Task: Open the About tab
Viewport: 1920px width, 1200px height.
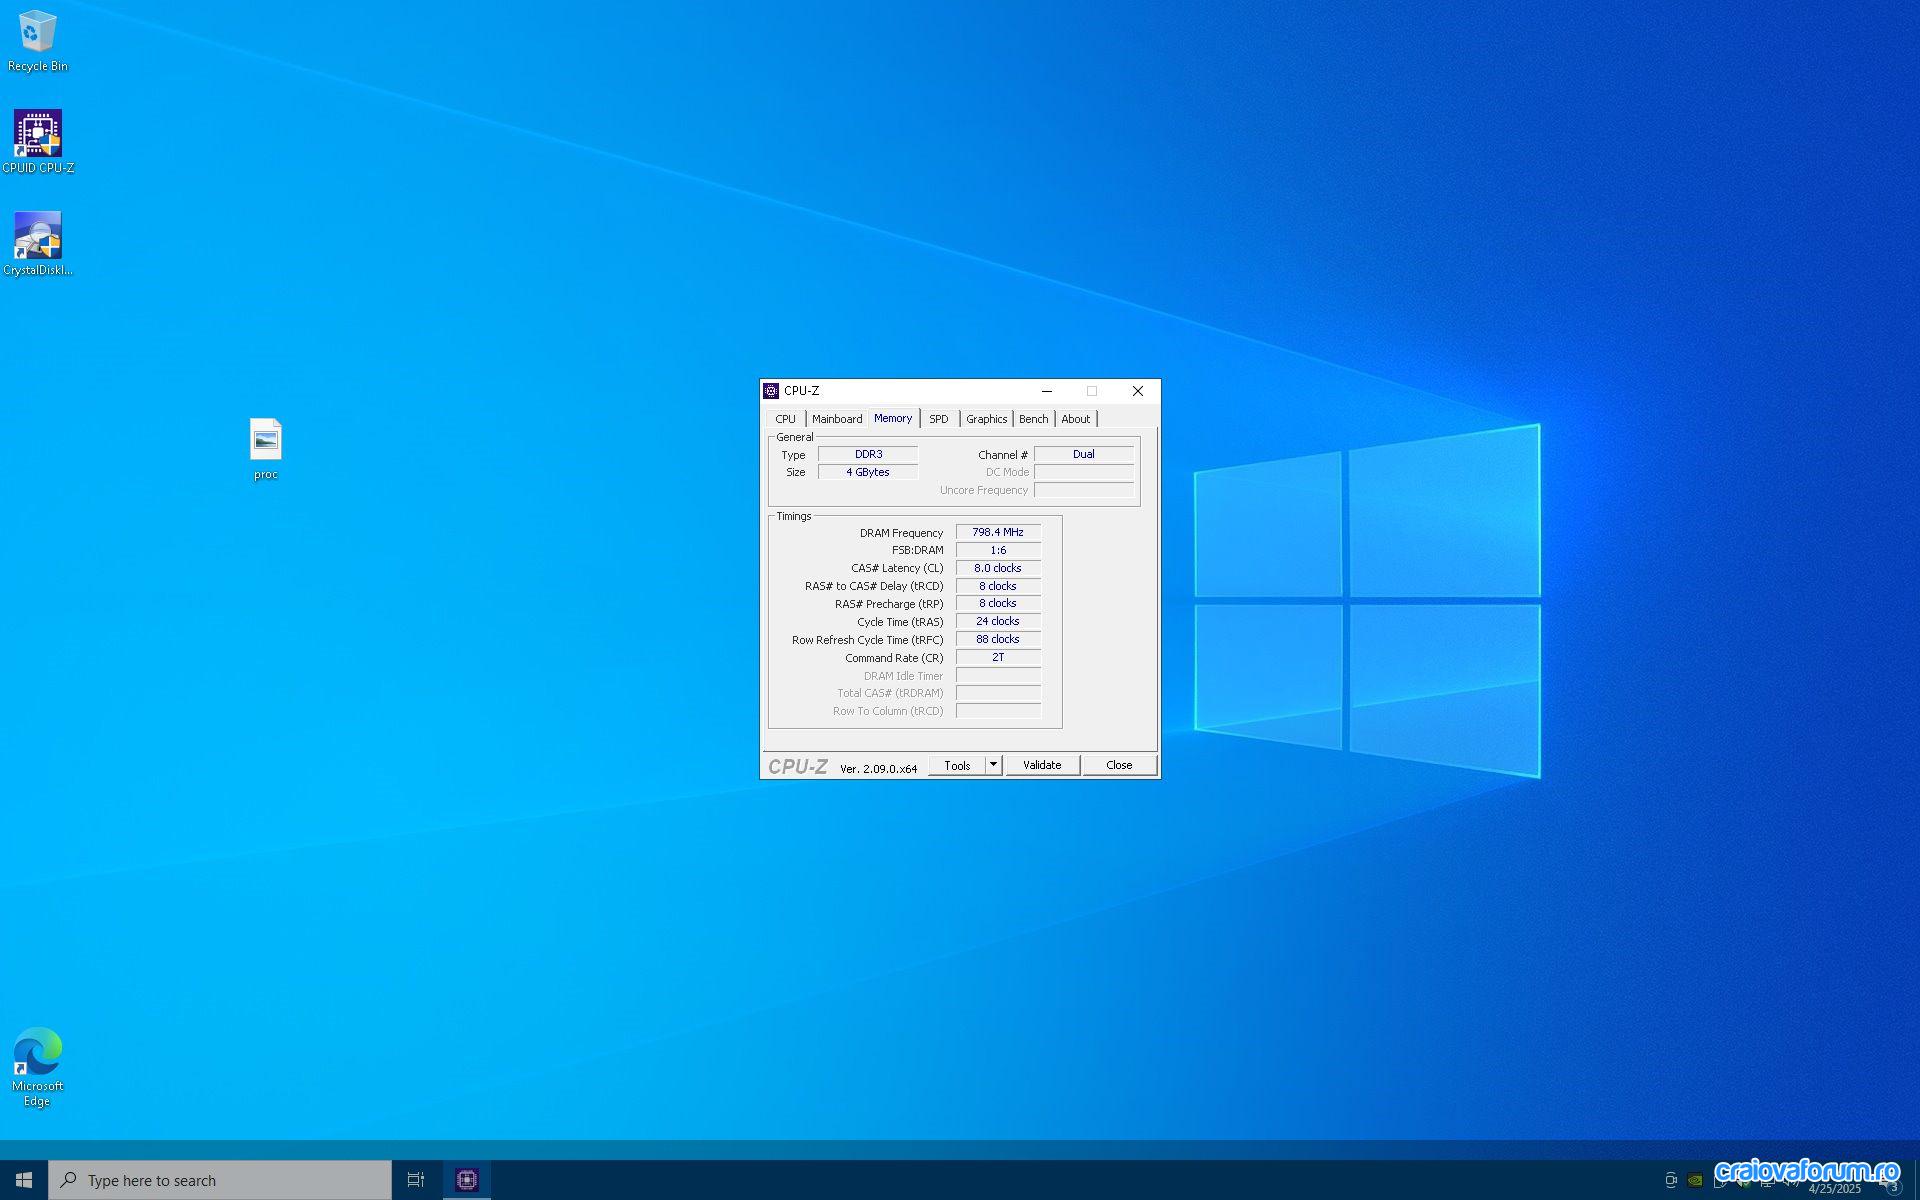Action: click(1076, 419)
